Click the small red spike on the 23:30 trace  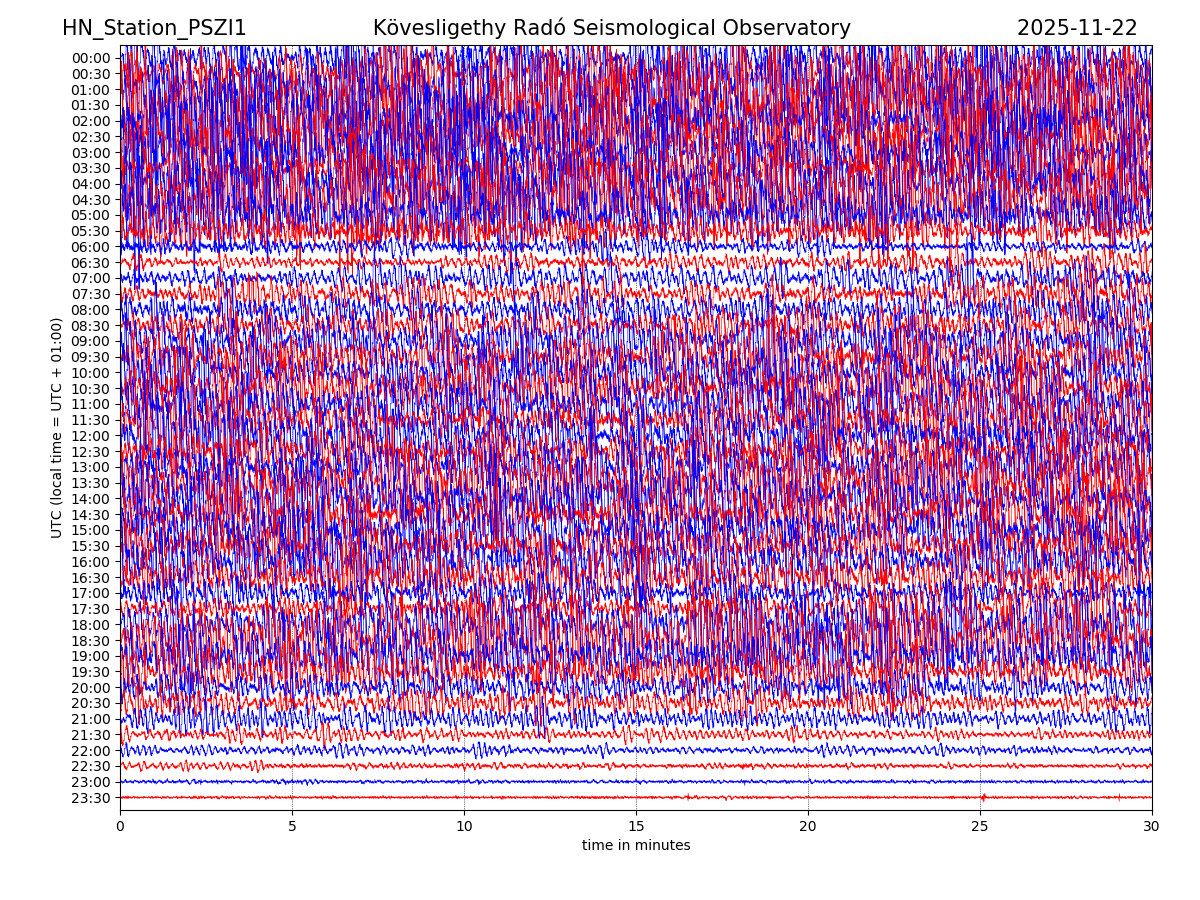983,797
